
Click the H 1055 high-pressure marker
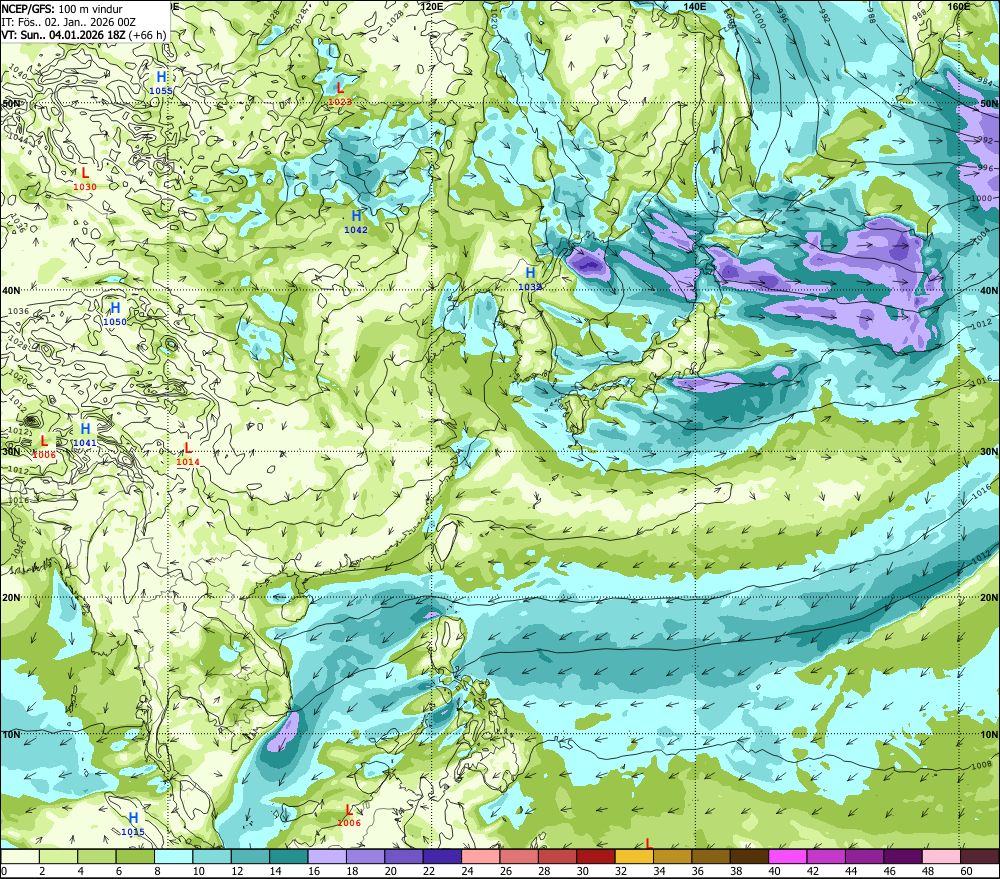tap(161, 83)
